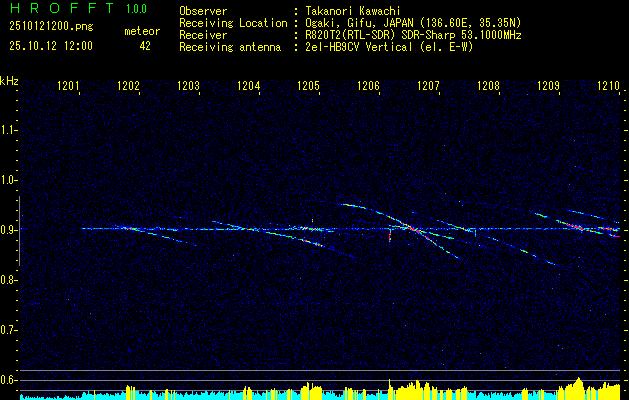This screenshot has width=629, height=400.
Task: Click the 1201 time axis label
Action: 68,85
